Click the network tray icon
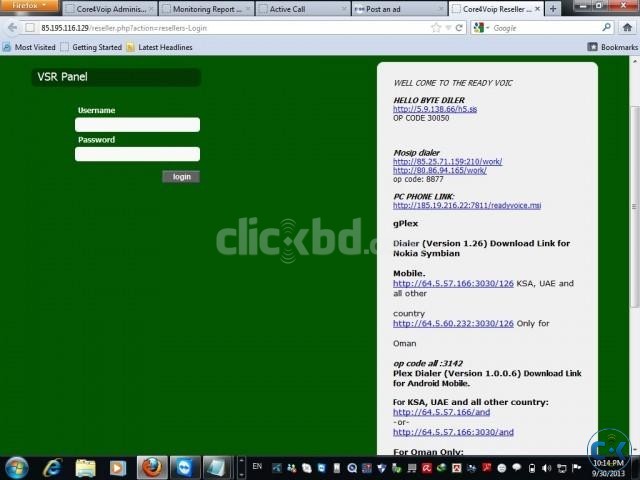Image resolution: width=640 pixels, height=480 pixels. (x=562, y=468)
